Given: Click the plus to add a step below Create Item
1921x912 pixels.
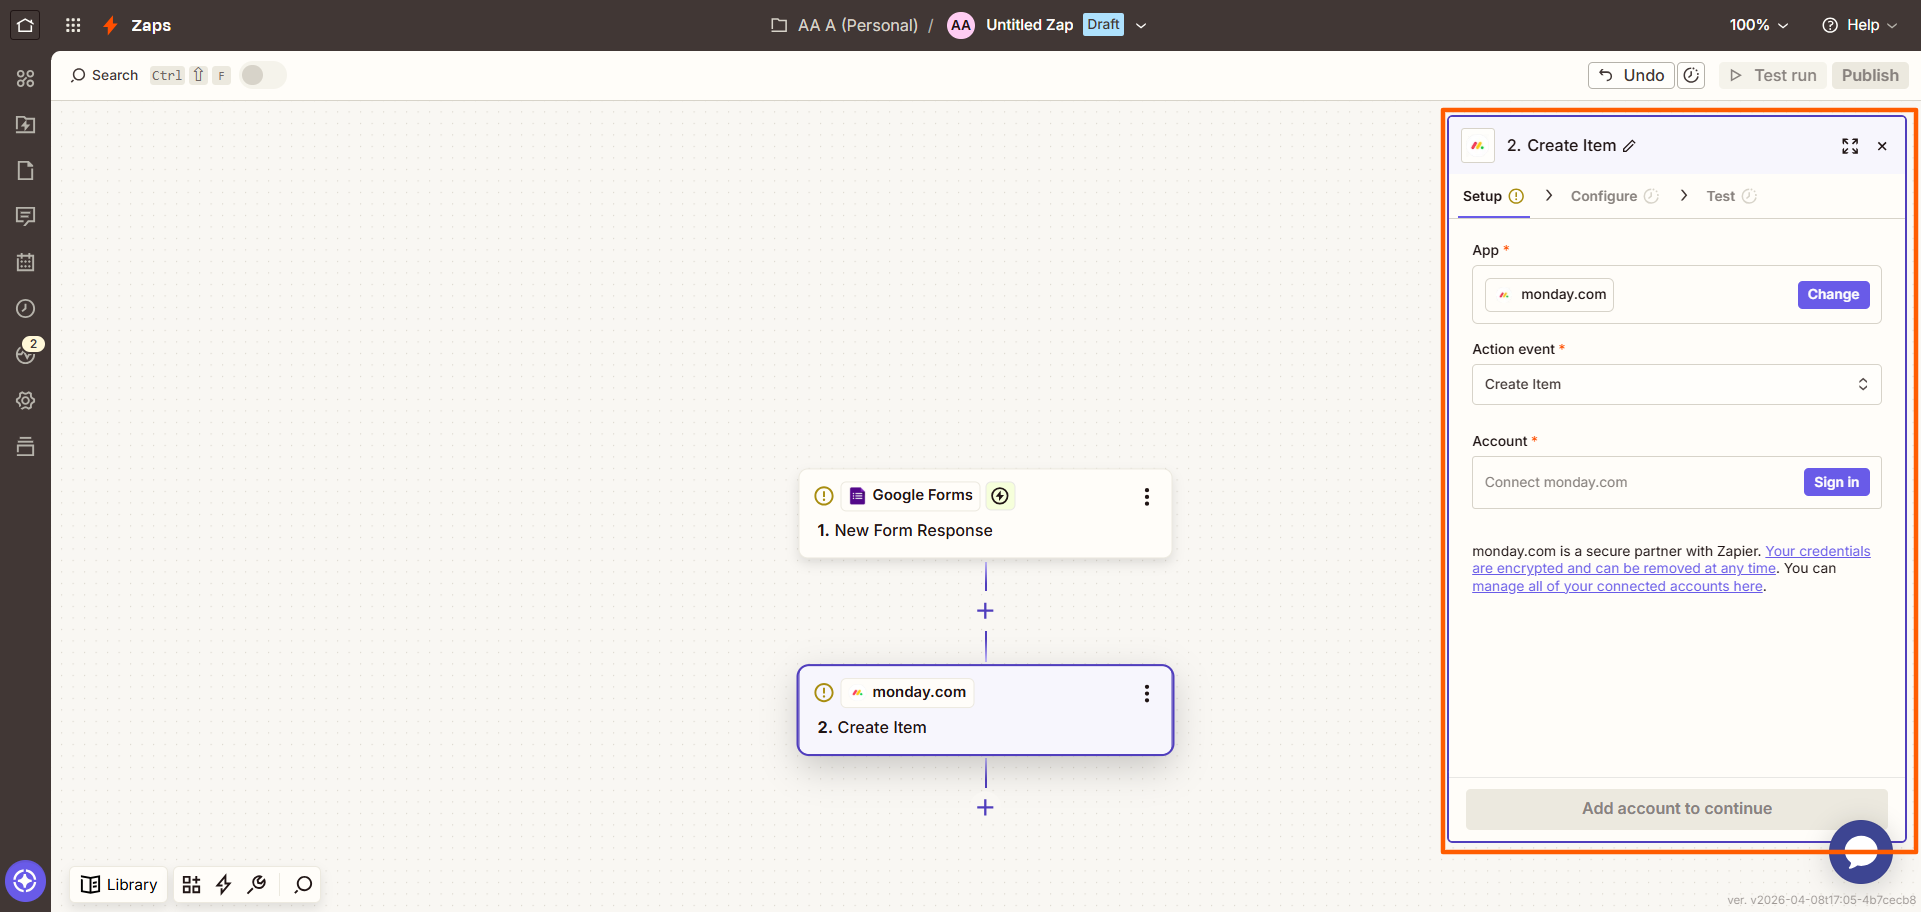Looking at the screenshot, I should click(985, 807).
